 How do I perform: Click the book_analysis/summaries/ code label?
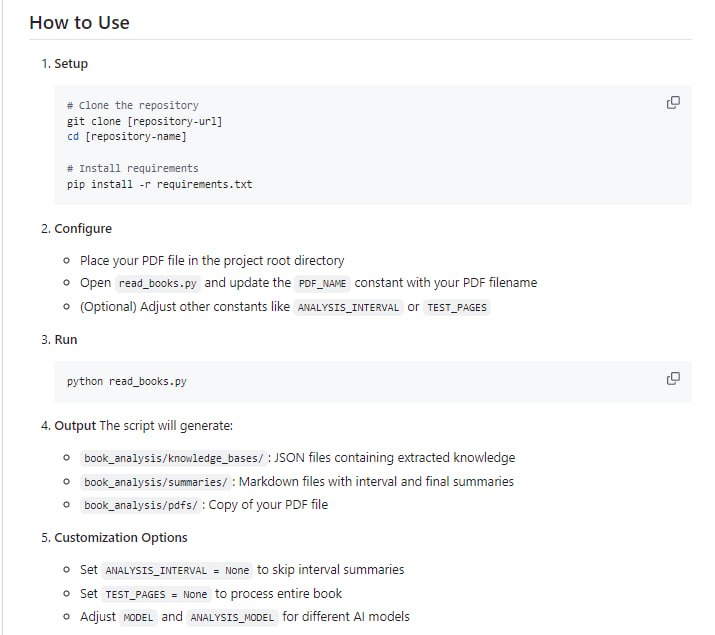click(x=155, y=482)
